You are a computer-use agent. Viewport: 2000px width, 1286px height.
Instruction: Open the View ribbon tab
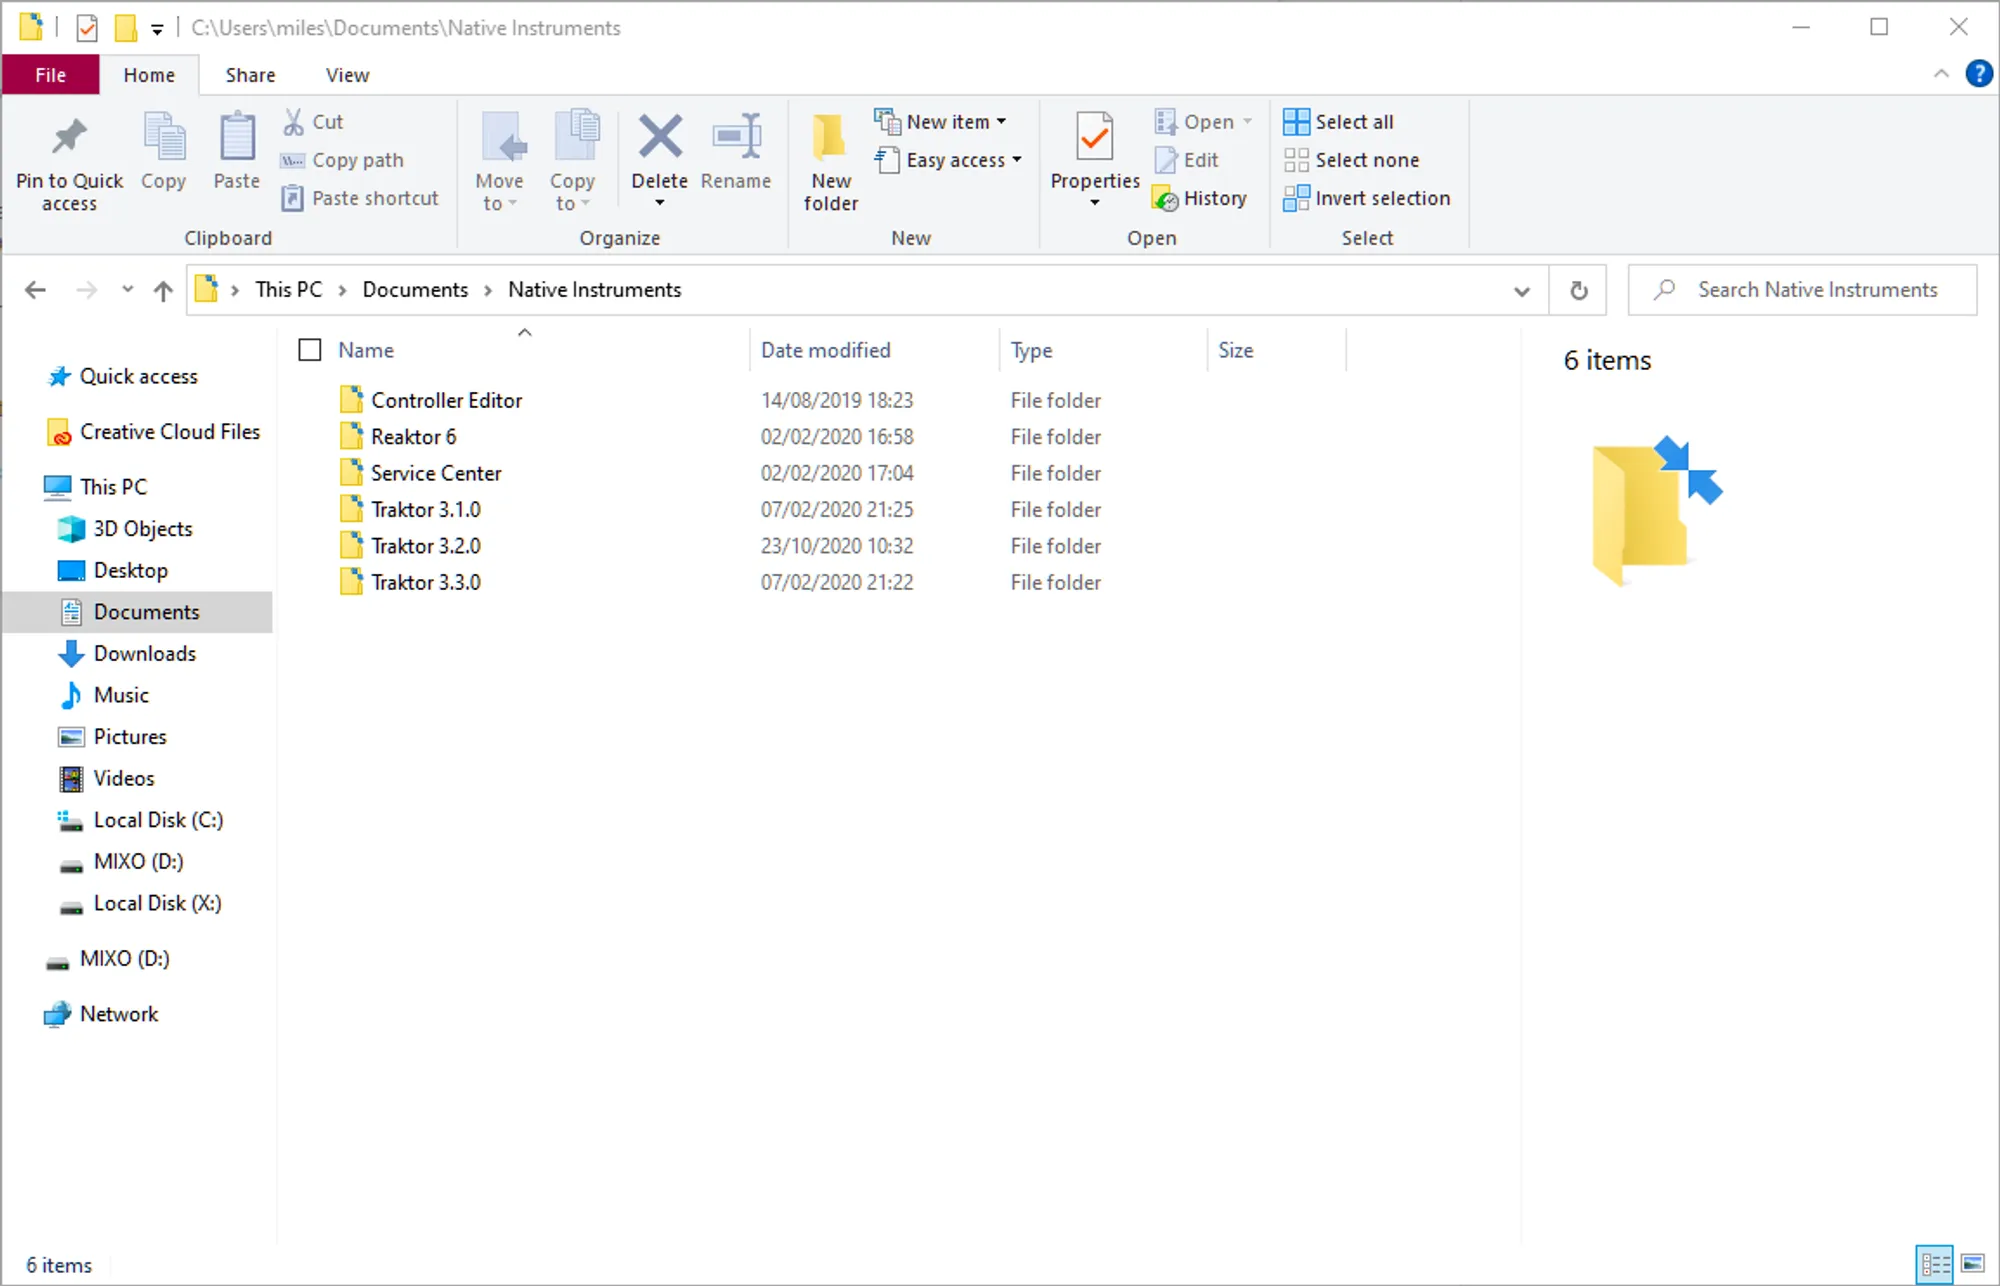[x=347, y=75]
